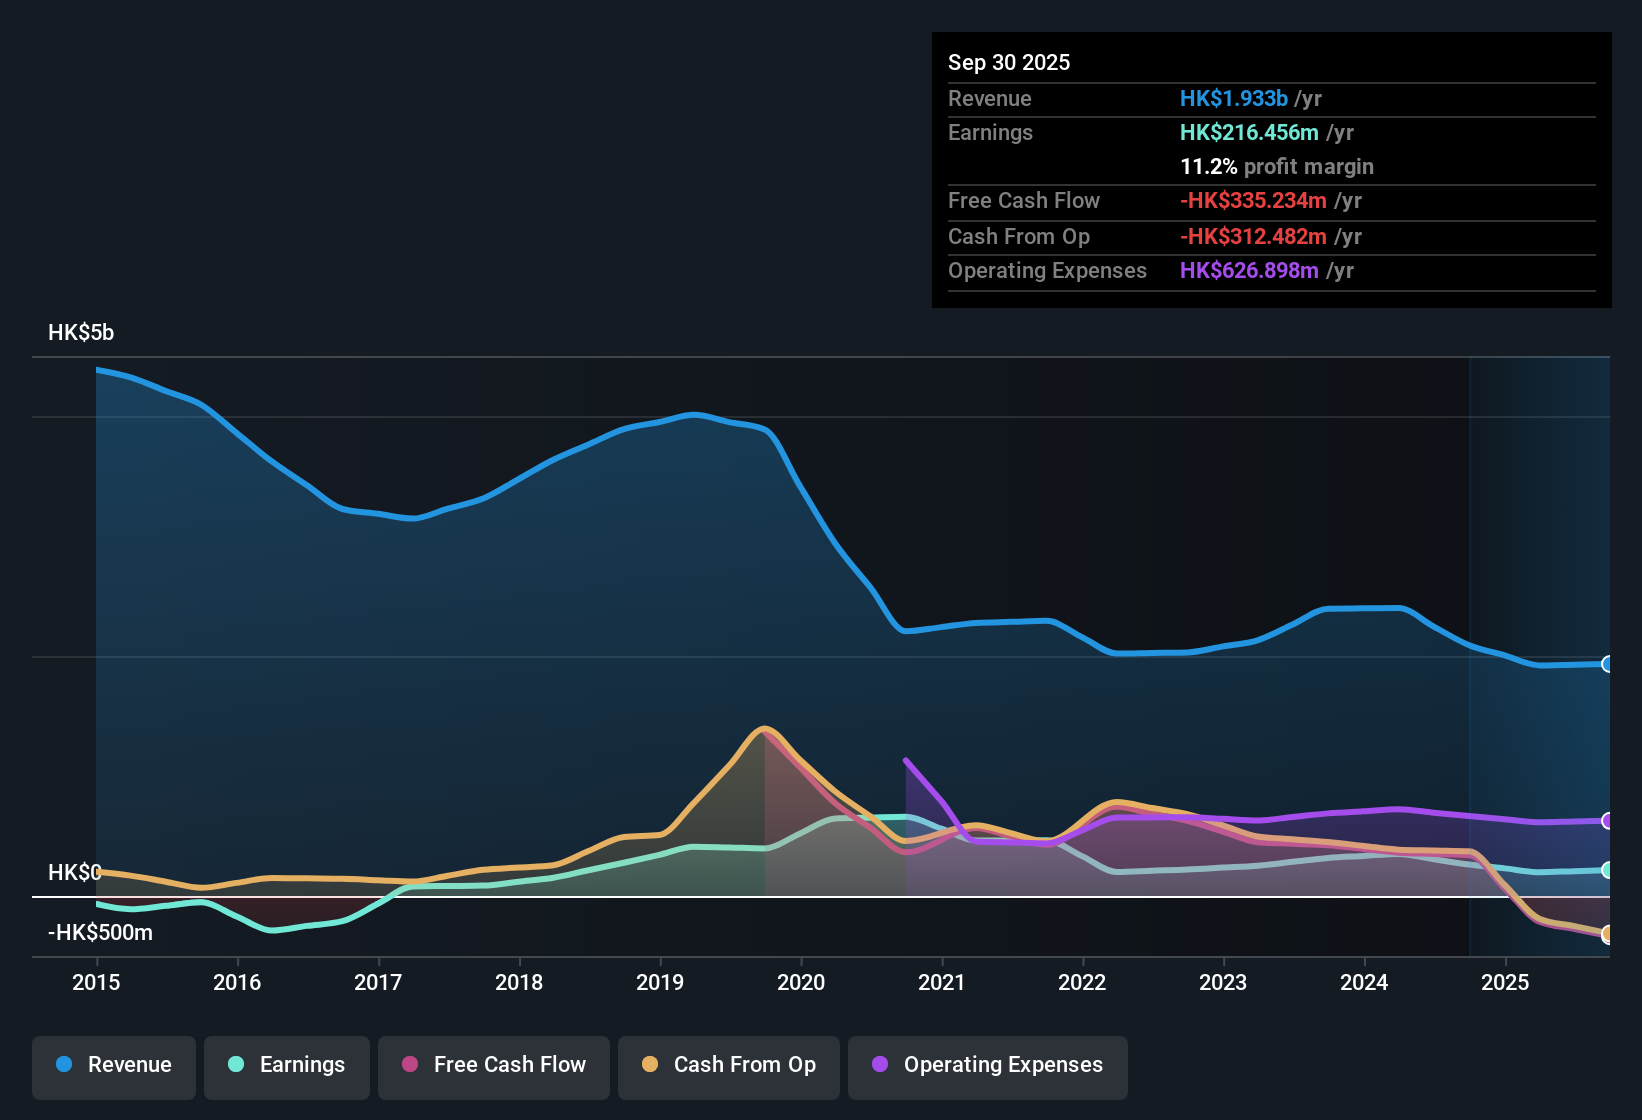The height and width of the screenshot is (1120, 1642).
Task: Click the purple Operating Expenses legend dot
Action: pyautogui.click(x=879, y=1065)
